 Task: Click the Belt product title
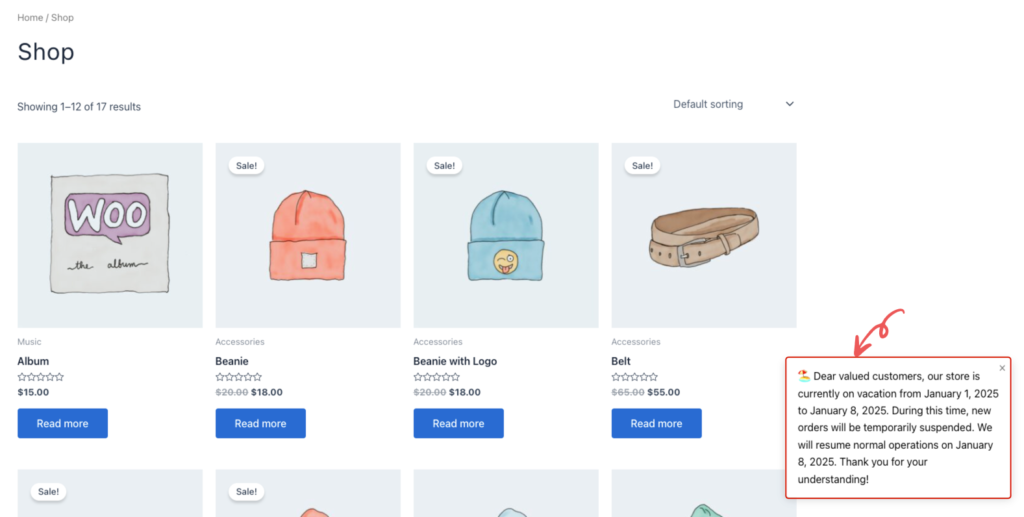click(x=621, y=361)
